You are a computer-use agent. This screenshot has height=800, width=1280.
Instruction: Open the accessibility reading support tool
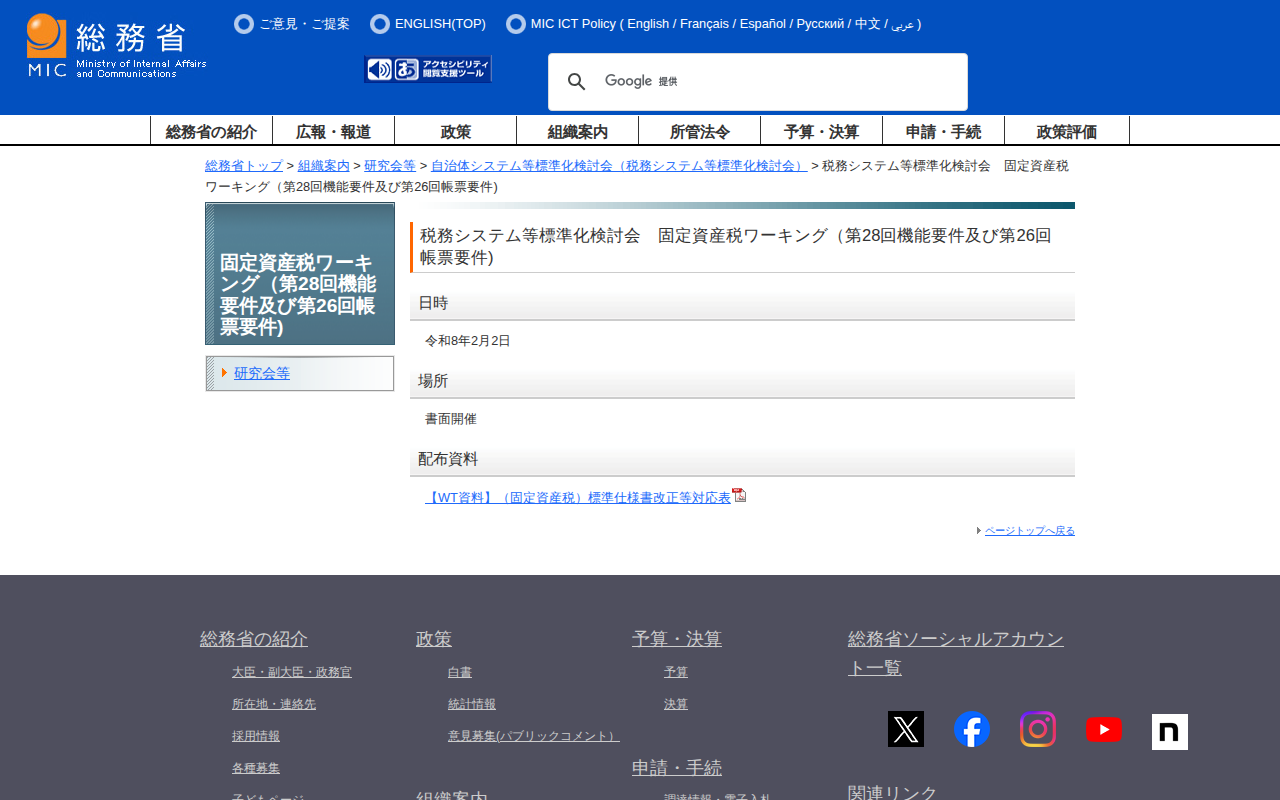pos(428,69)
